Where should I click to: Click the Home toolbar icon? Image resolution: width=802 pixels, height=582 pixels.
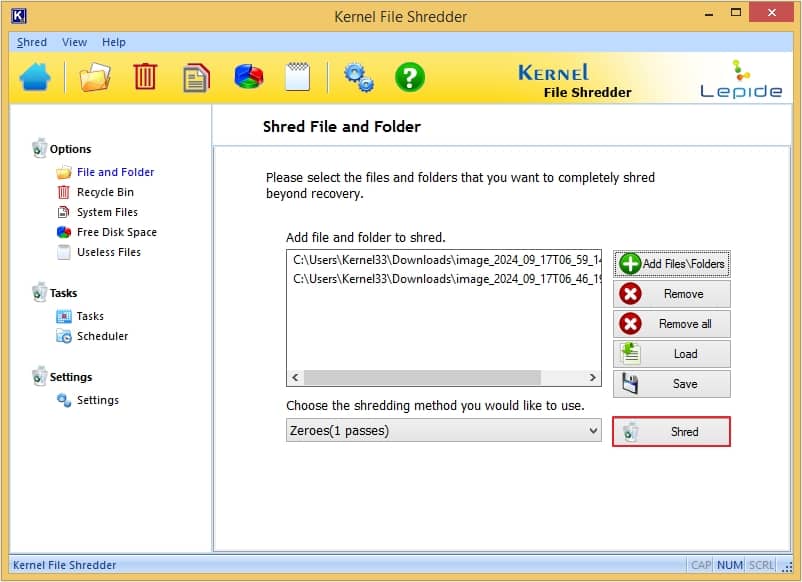(x=35, y=77)
